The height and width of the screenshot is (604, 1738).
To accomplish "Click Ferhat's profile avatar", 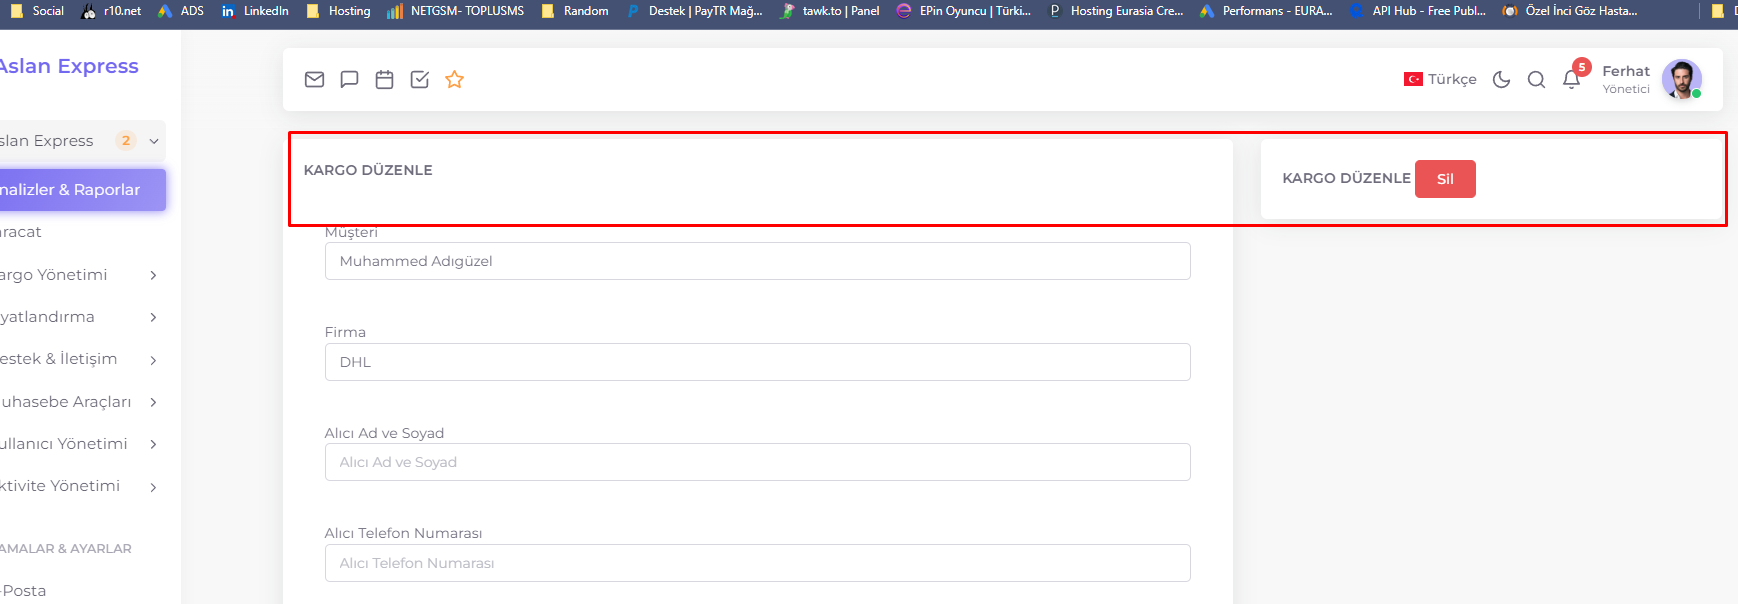I will point(1681,79).
